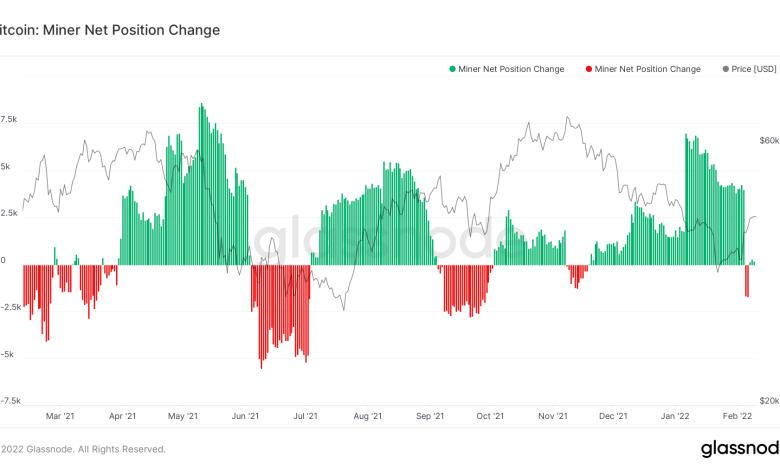Viewport: 780px width, 470px height.
Task: Click the -7.5k y-axis label
Action: coord(11,400)
